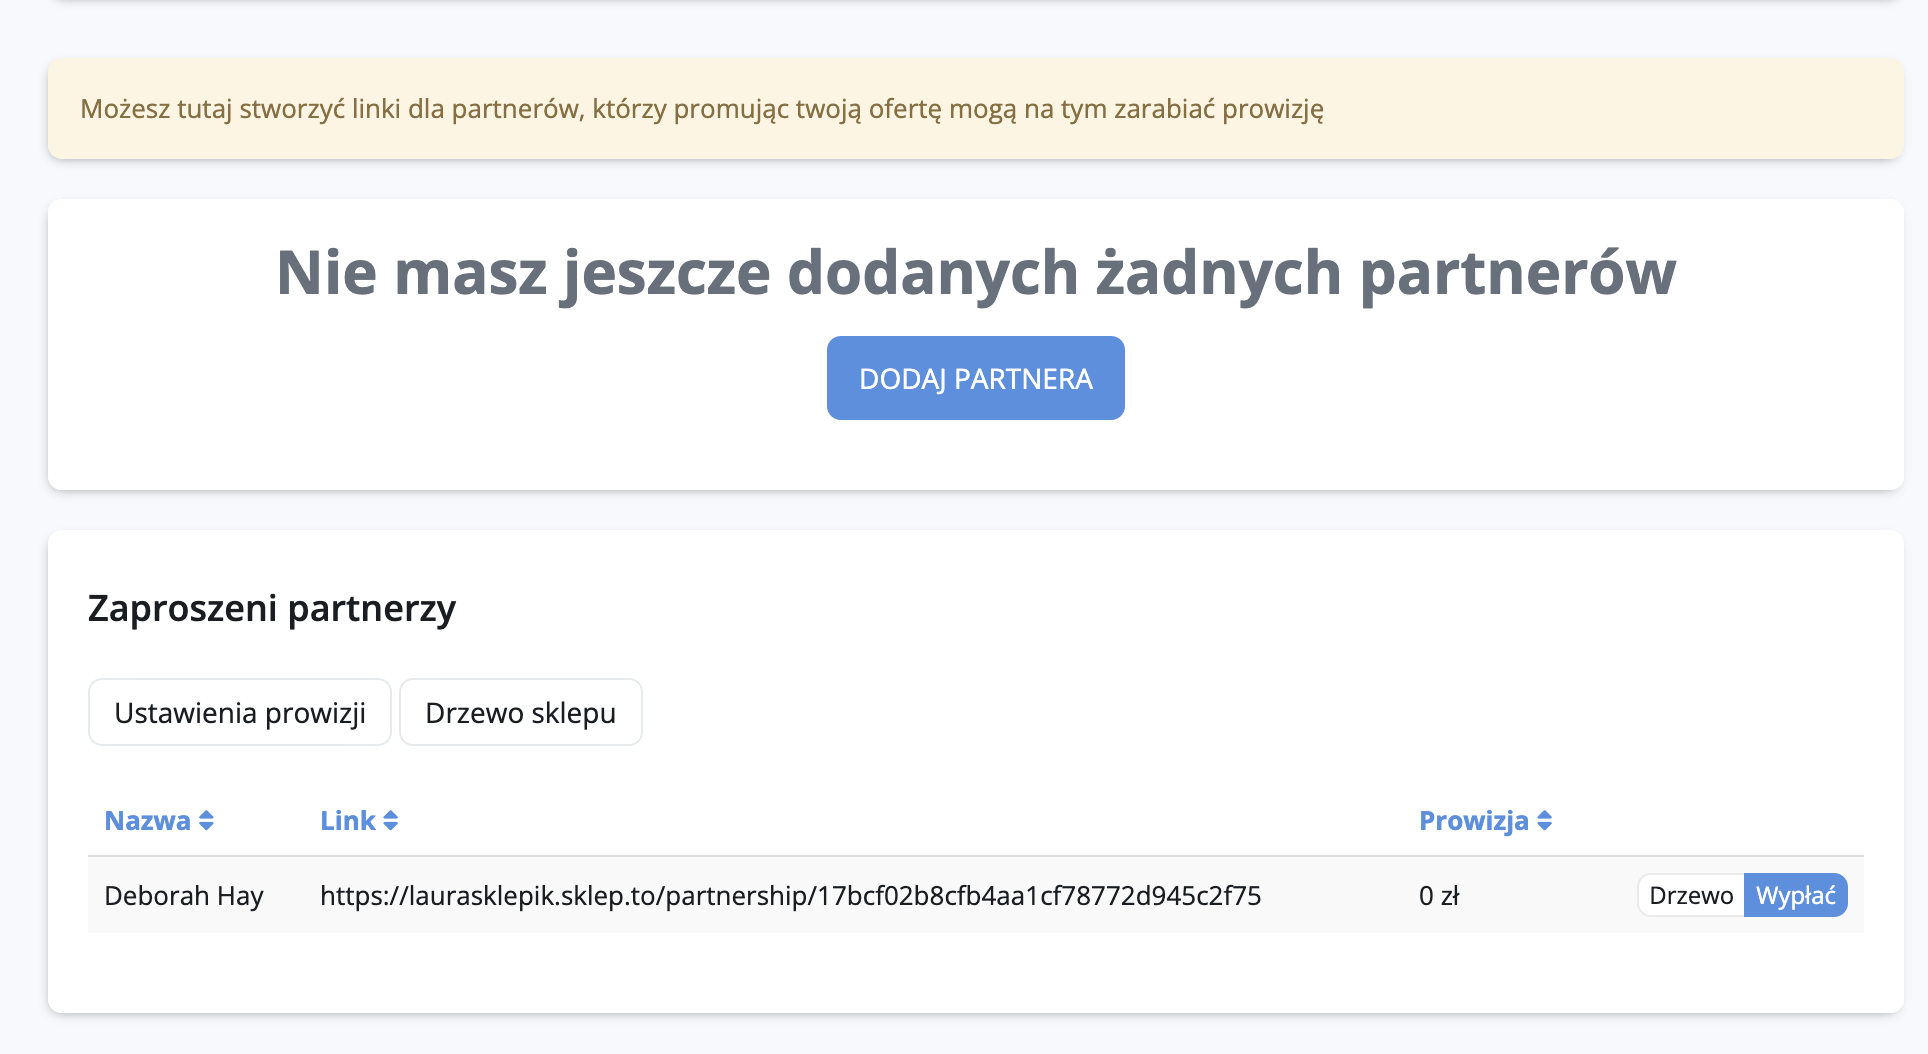The image size is (1928, 1054).
Task: Sort partners by the Link header text
Action: tap(347, 821)
